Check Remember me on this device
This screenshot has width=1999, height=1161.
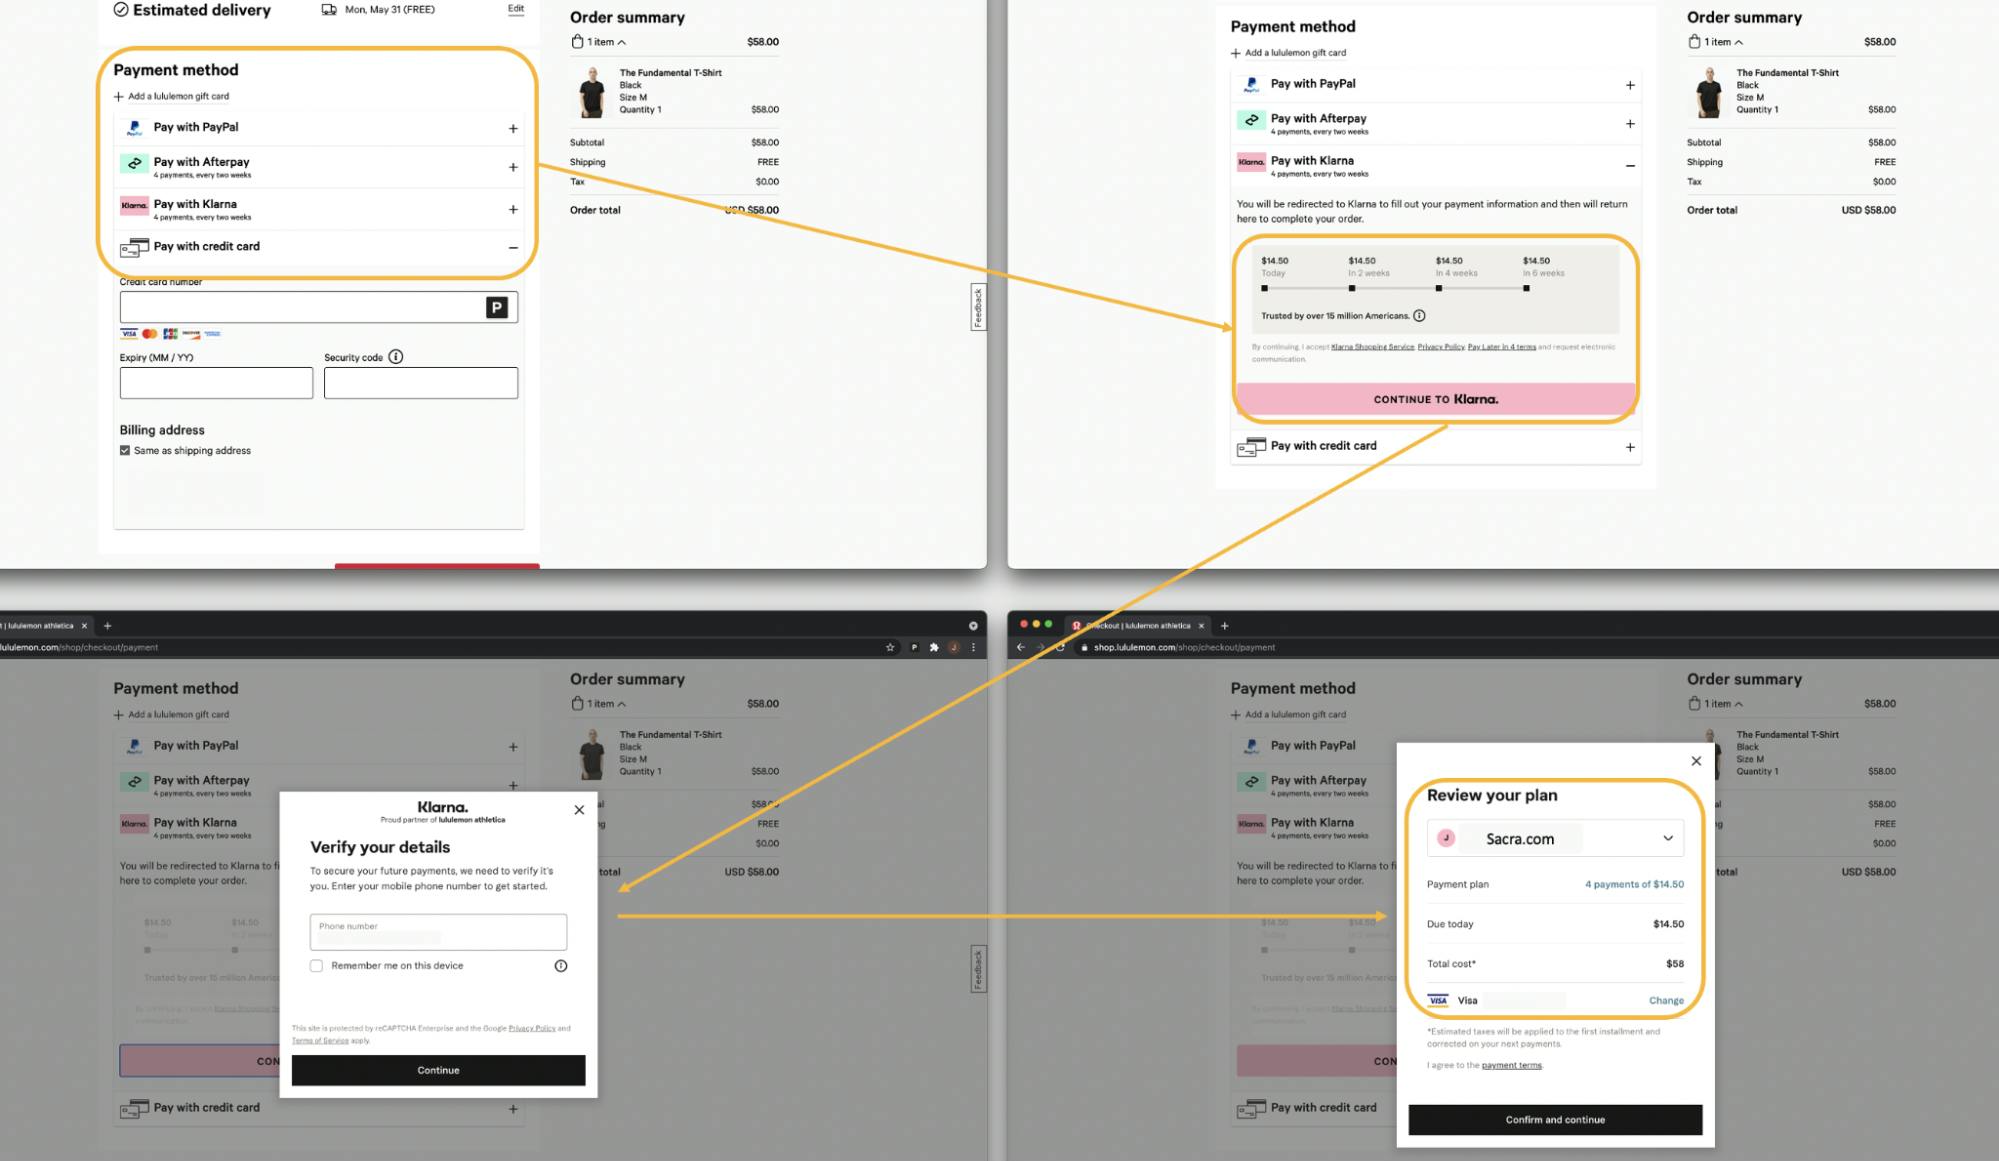315,965
